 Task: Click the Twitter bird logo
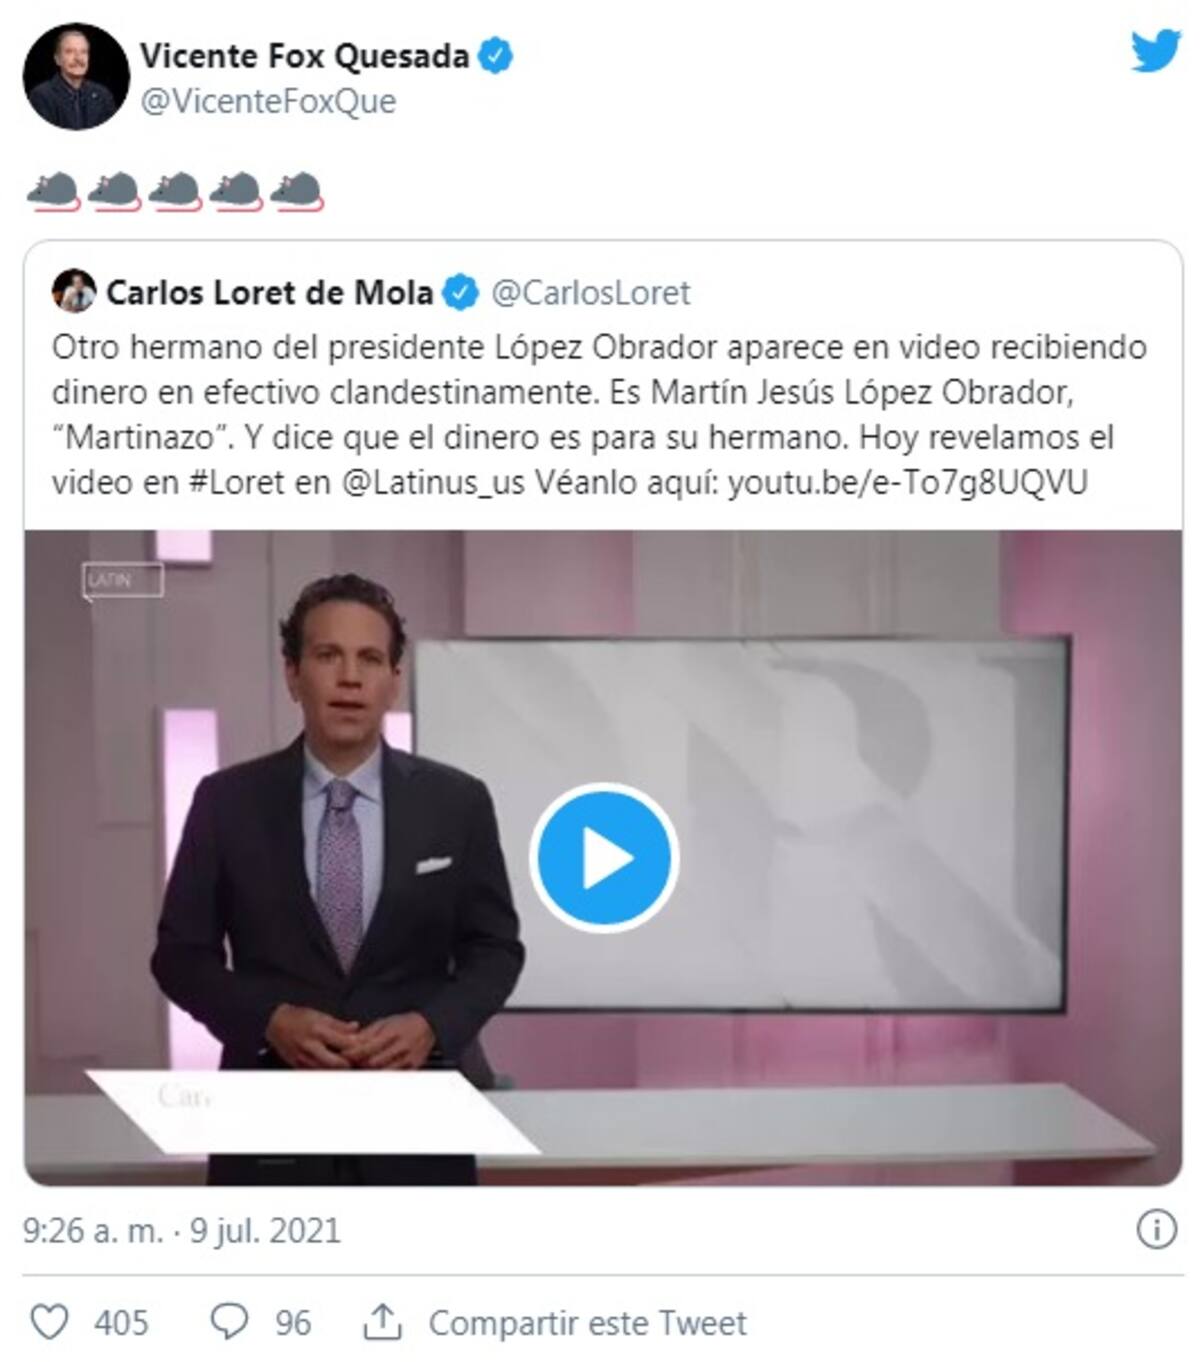pyautogui.click(x=1156, y=51)
